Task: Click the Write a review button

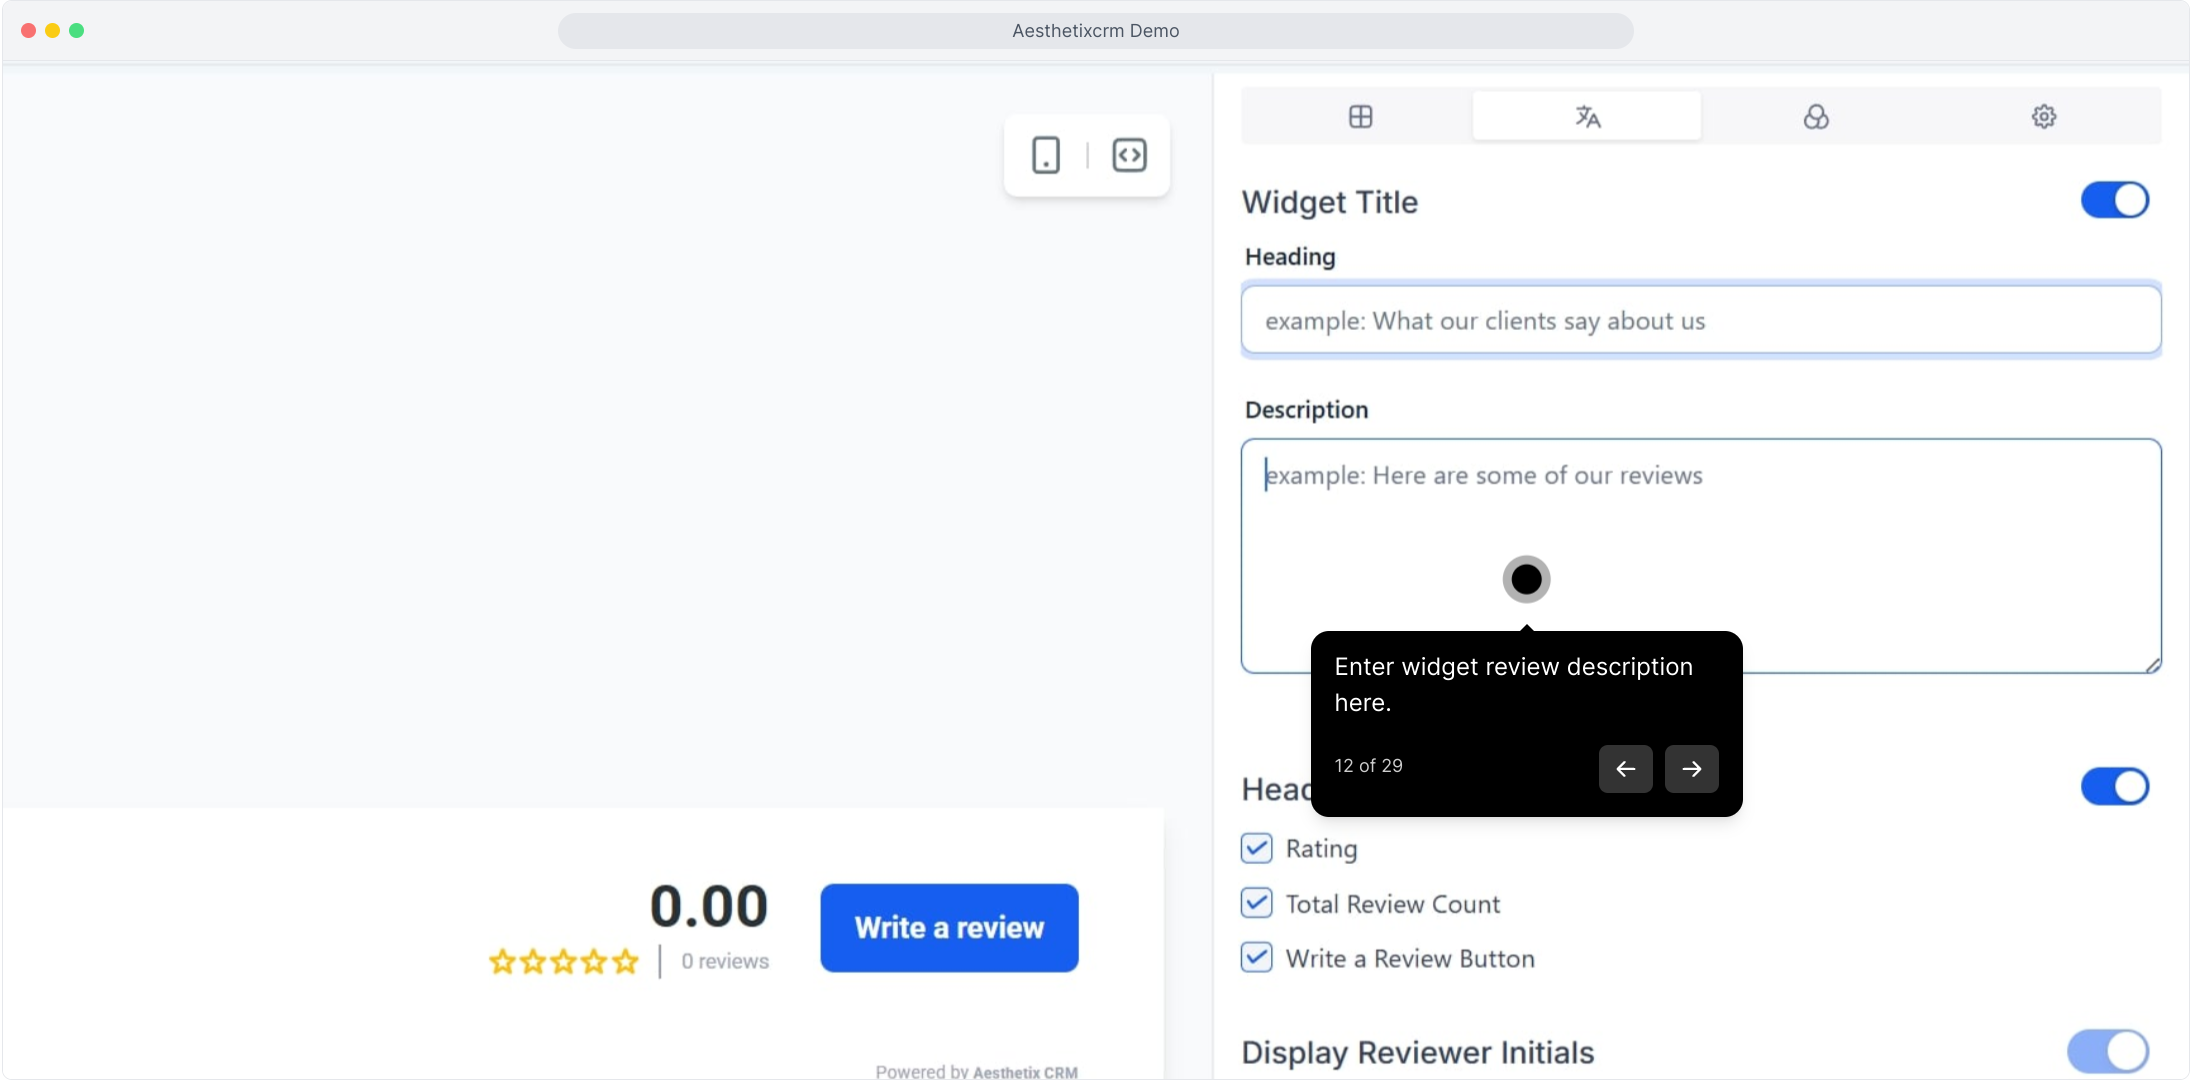Action: [x=949, y=927]
